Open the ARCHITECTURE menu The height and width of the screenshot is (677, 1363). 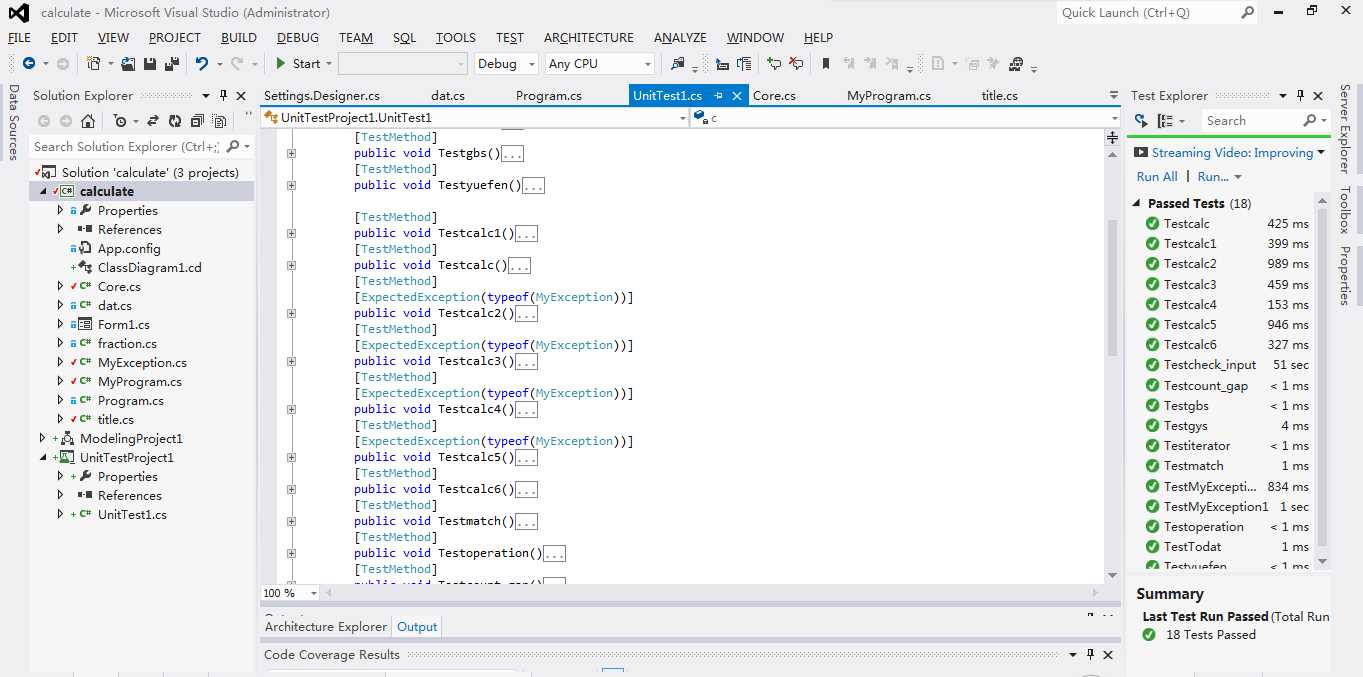point(589,38)
